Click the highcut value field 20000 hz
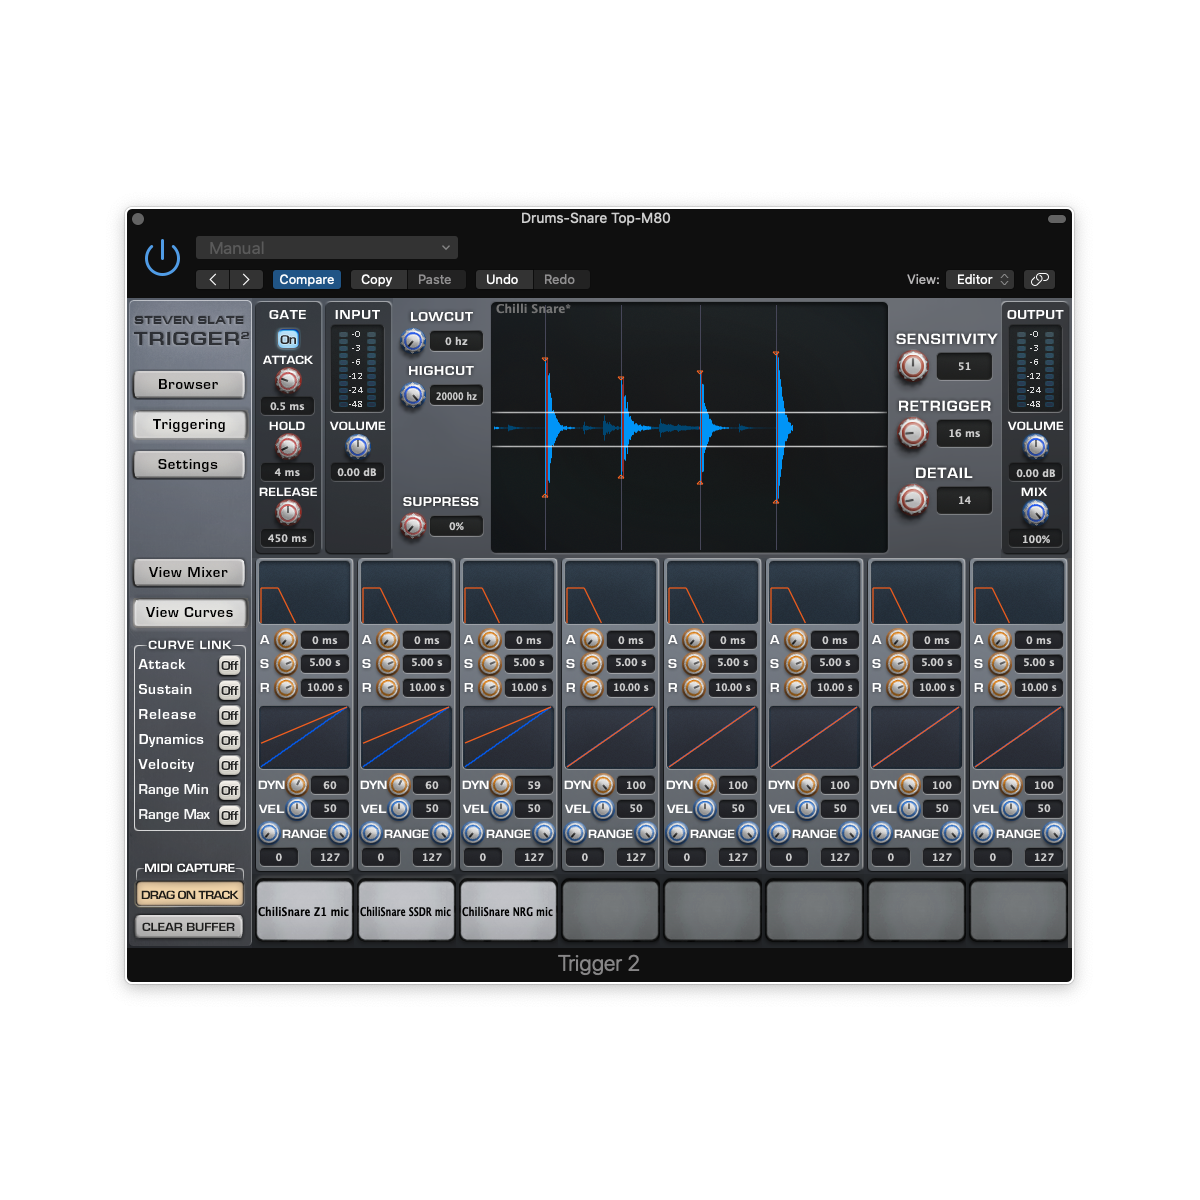Viewport: 1200px width, 1200px height. click(x=456, y=396)
